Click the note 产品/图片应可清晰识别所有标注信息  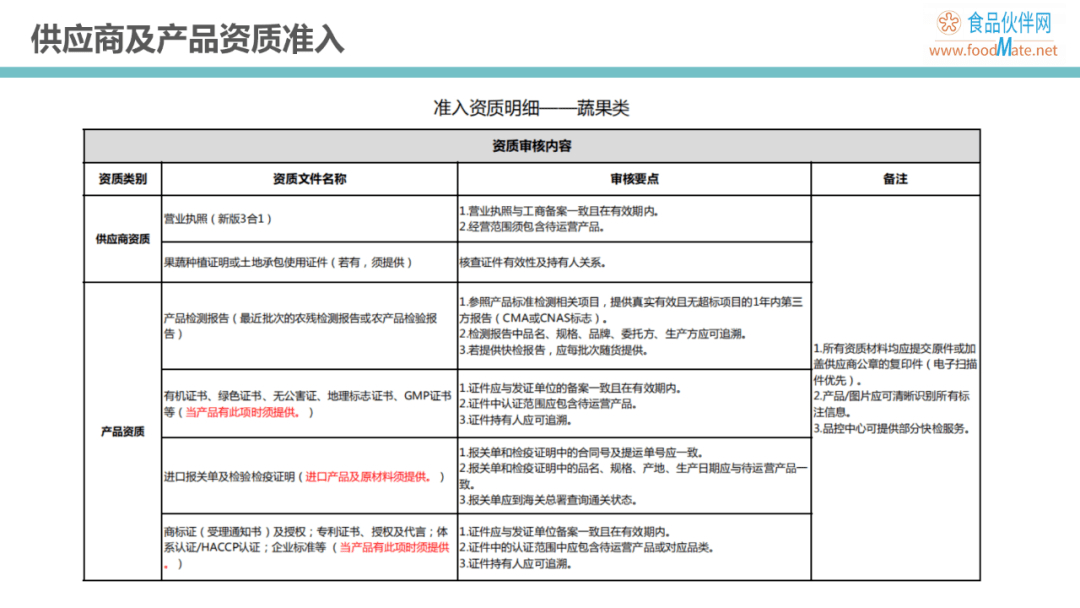point(891,404)
